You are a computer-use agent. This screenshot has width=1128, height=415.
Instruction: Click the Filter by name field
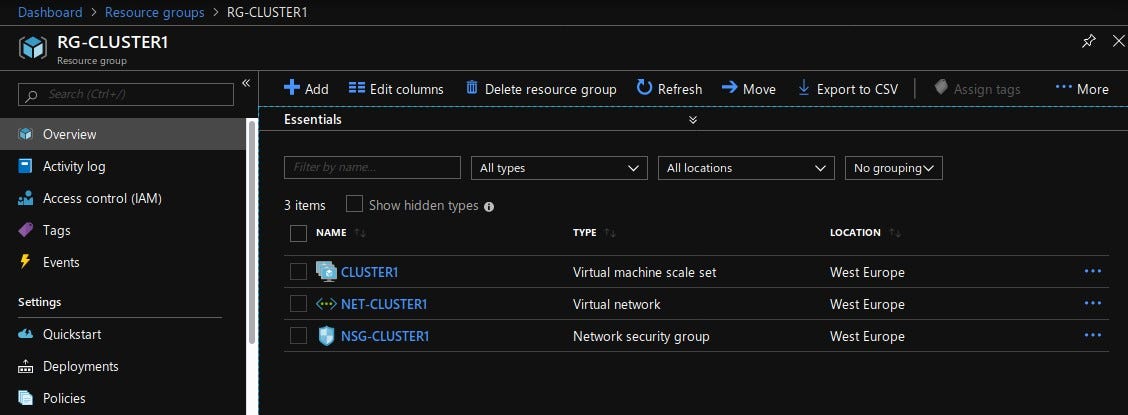pos(372,168)
